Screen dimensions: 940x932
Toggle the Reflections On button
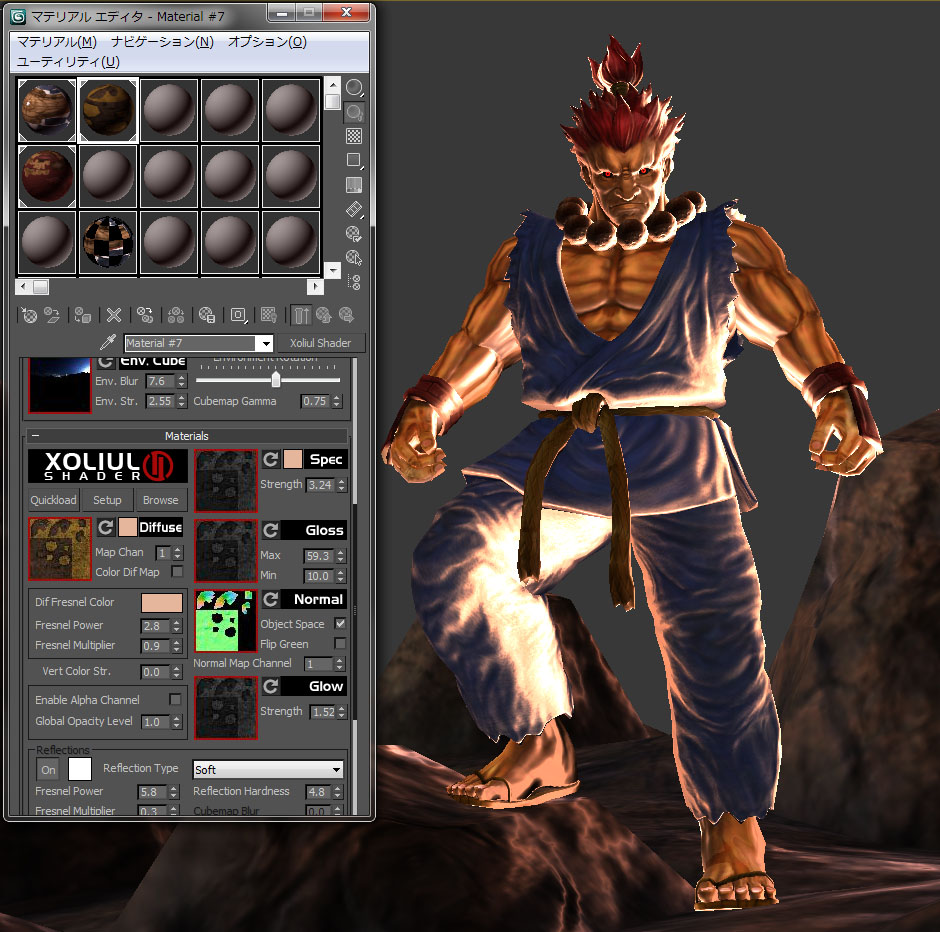[x=49, y=770]
